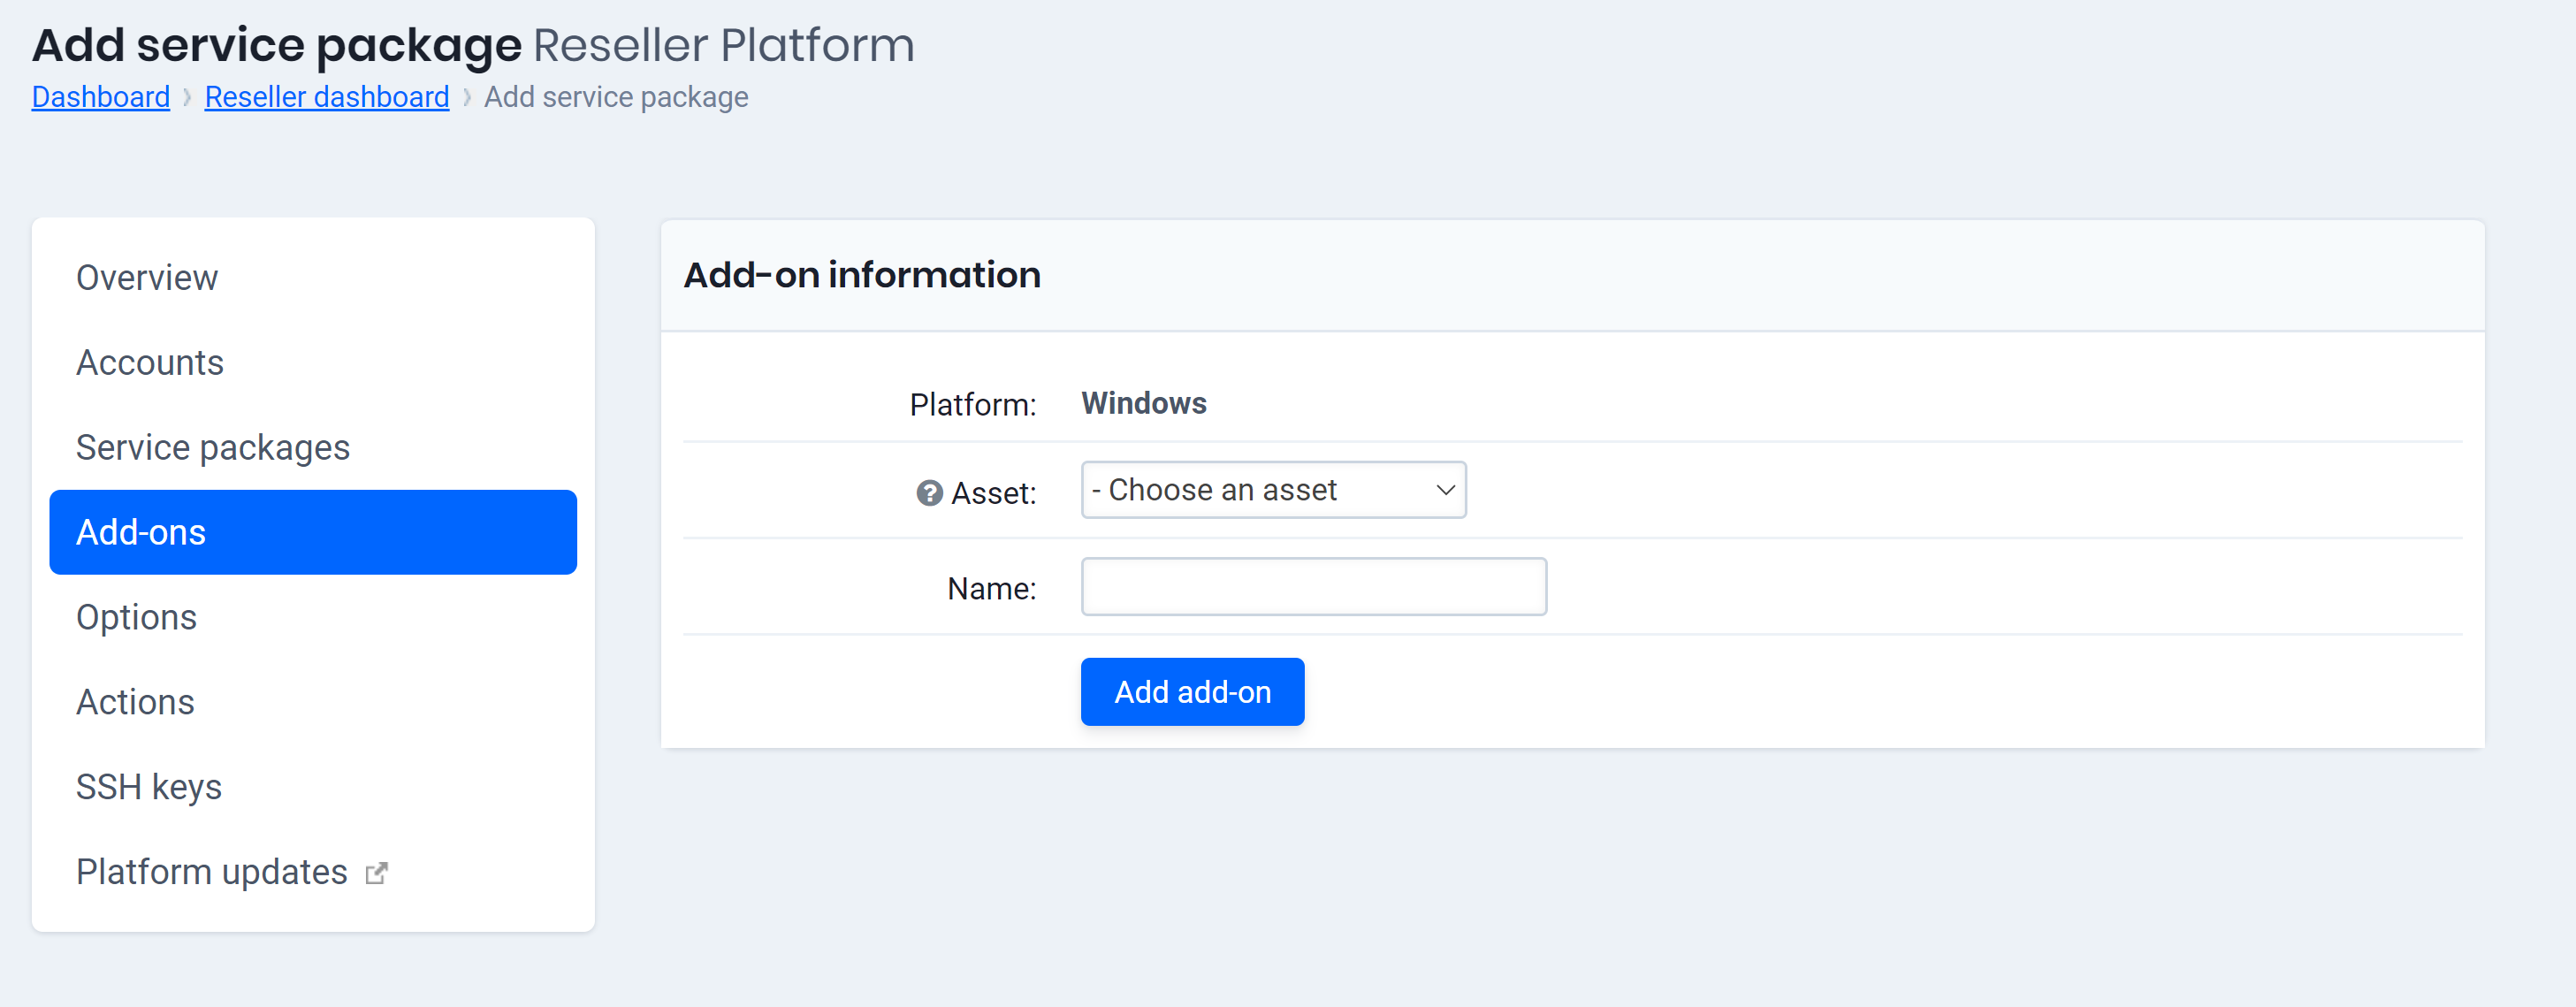
Task: Click the Add add-on button
Action: (1192, 692)
